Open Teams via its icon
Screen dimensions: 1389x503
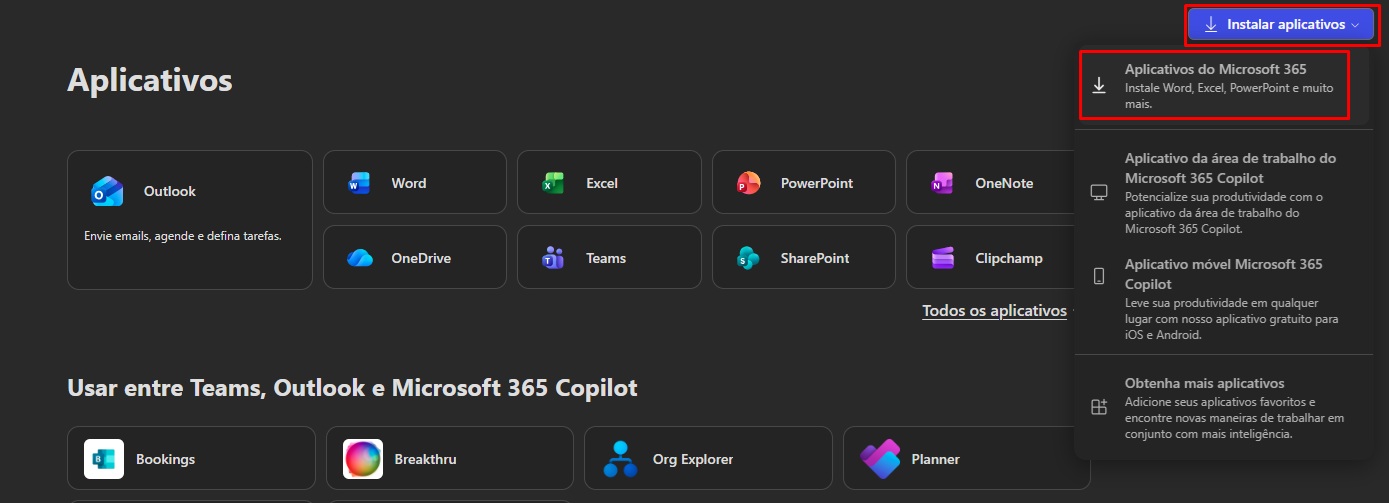tap(553, 258)
